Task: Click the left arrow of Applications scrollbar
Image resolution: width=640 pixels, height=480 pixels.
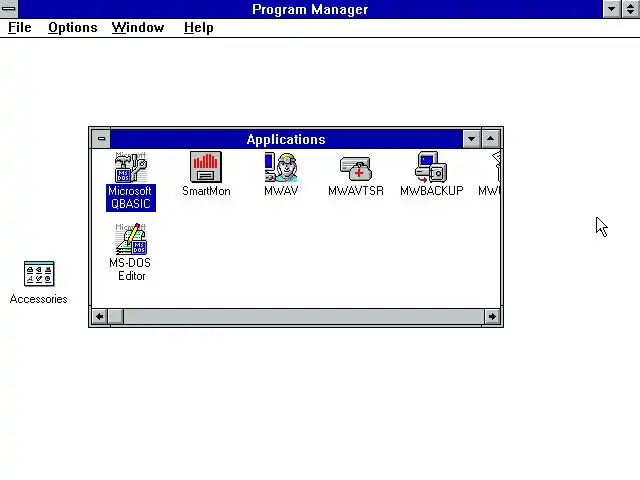Action: (100, 316)
